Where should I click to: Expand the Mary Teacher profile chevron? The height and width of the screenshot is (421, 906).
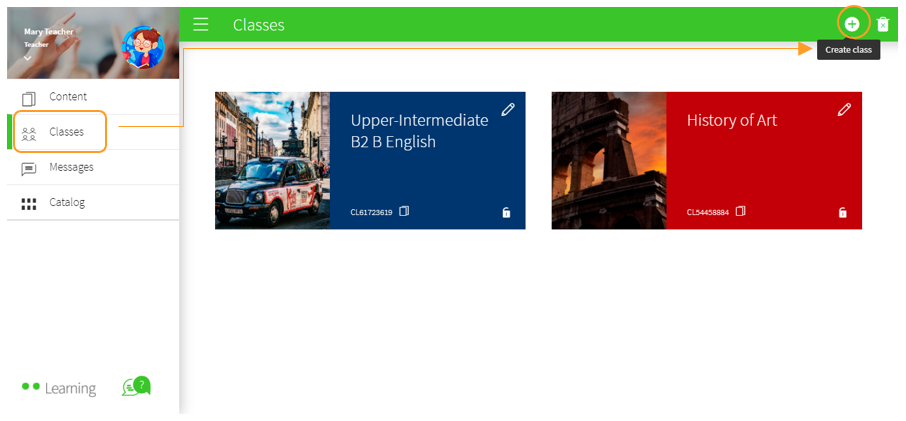pyautogui.click(x=28, y=58)
